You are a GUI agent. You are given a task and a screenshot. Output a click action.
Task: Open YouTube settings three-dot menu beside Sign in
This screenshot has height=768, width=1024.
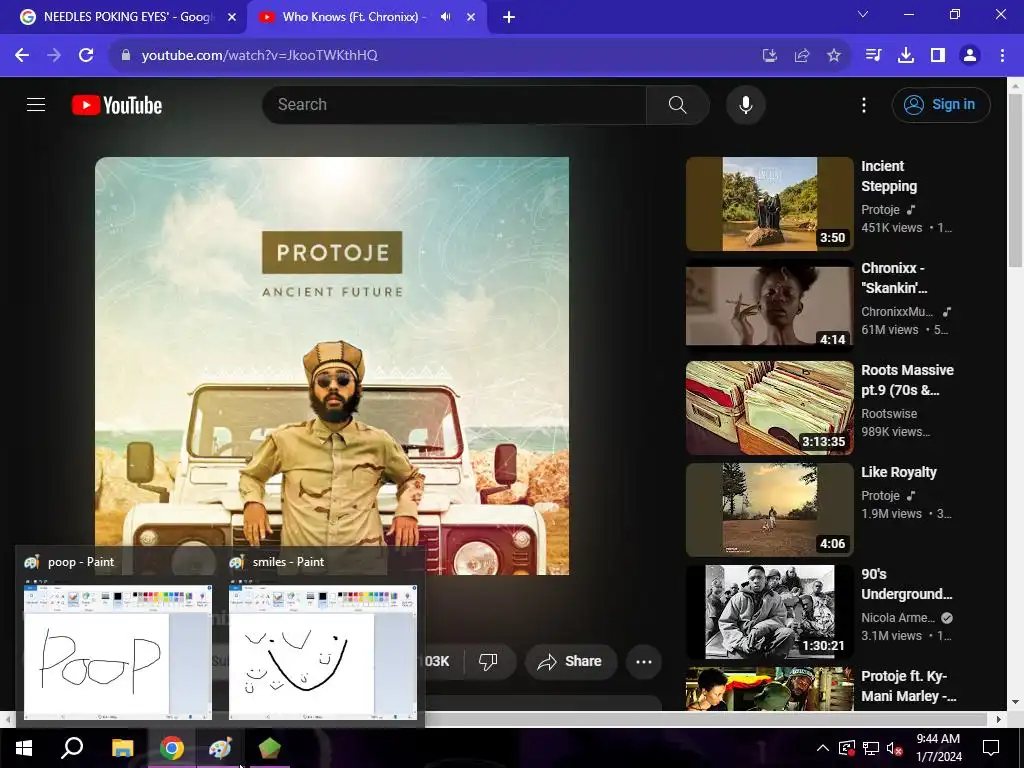click(863, 104)
